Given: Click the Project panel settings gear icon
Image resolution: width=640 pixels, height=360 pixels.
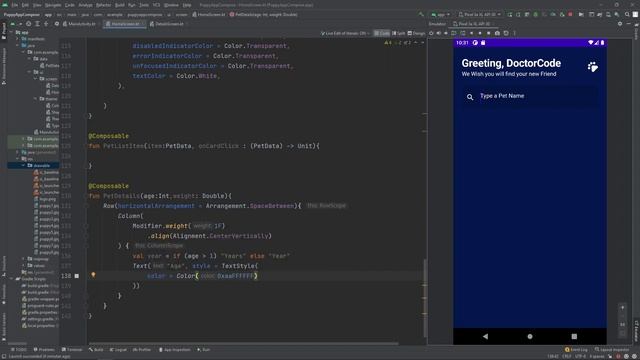Looking at the screenshot, I should [57, 24].
